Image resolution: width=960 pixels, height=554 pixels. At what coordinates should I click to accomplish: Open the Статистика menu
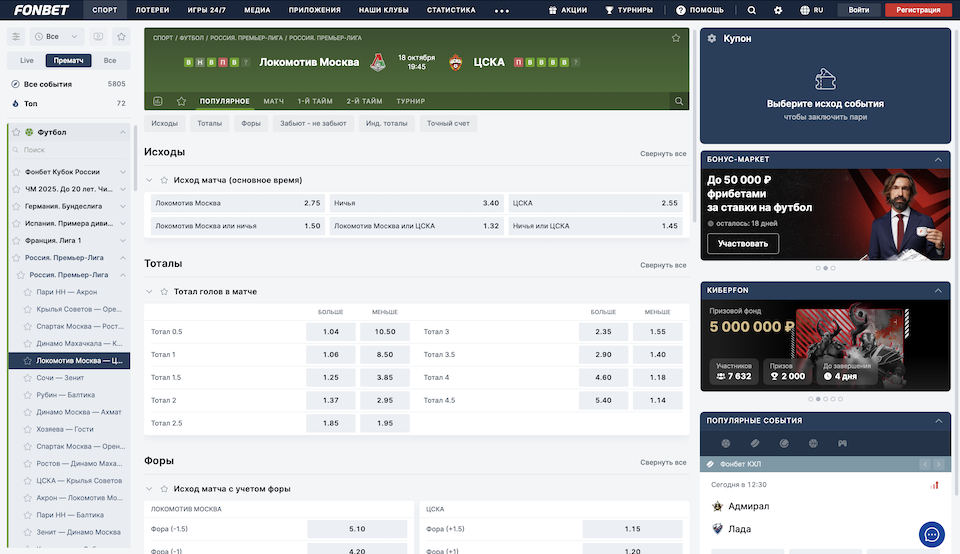pos(451,10)
